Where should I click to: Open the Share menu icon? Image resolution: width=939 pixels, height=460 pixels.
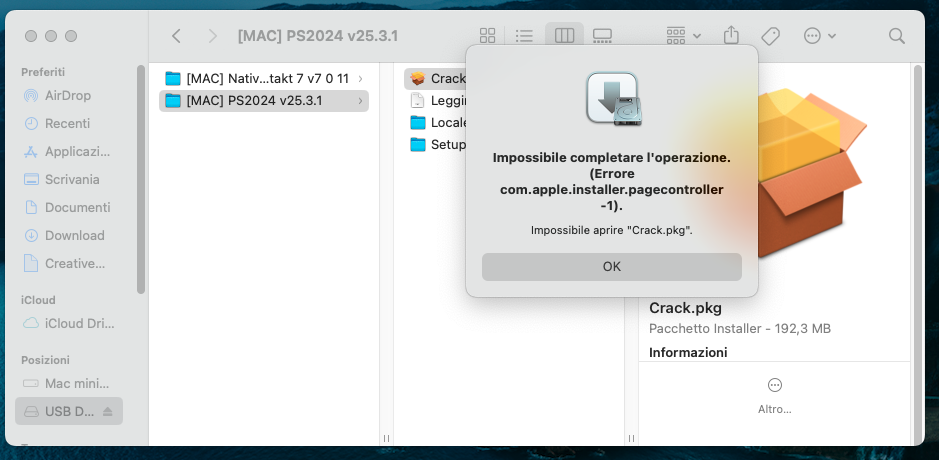click(x=731, y=35)
